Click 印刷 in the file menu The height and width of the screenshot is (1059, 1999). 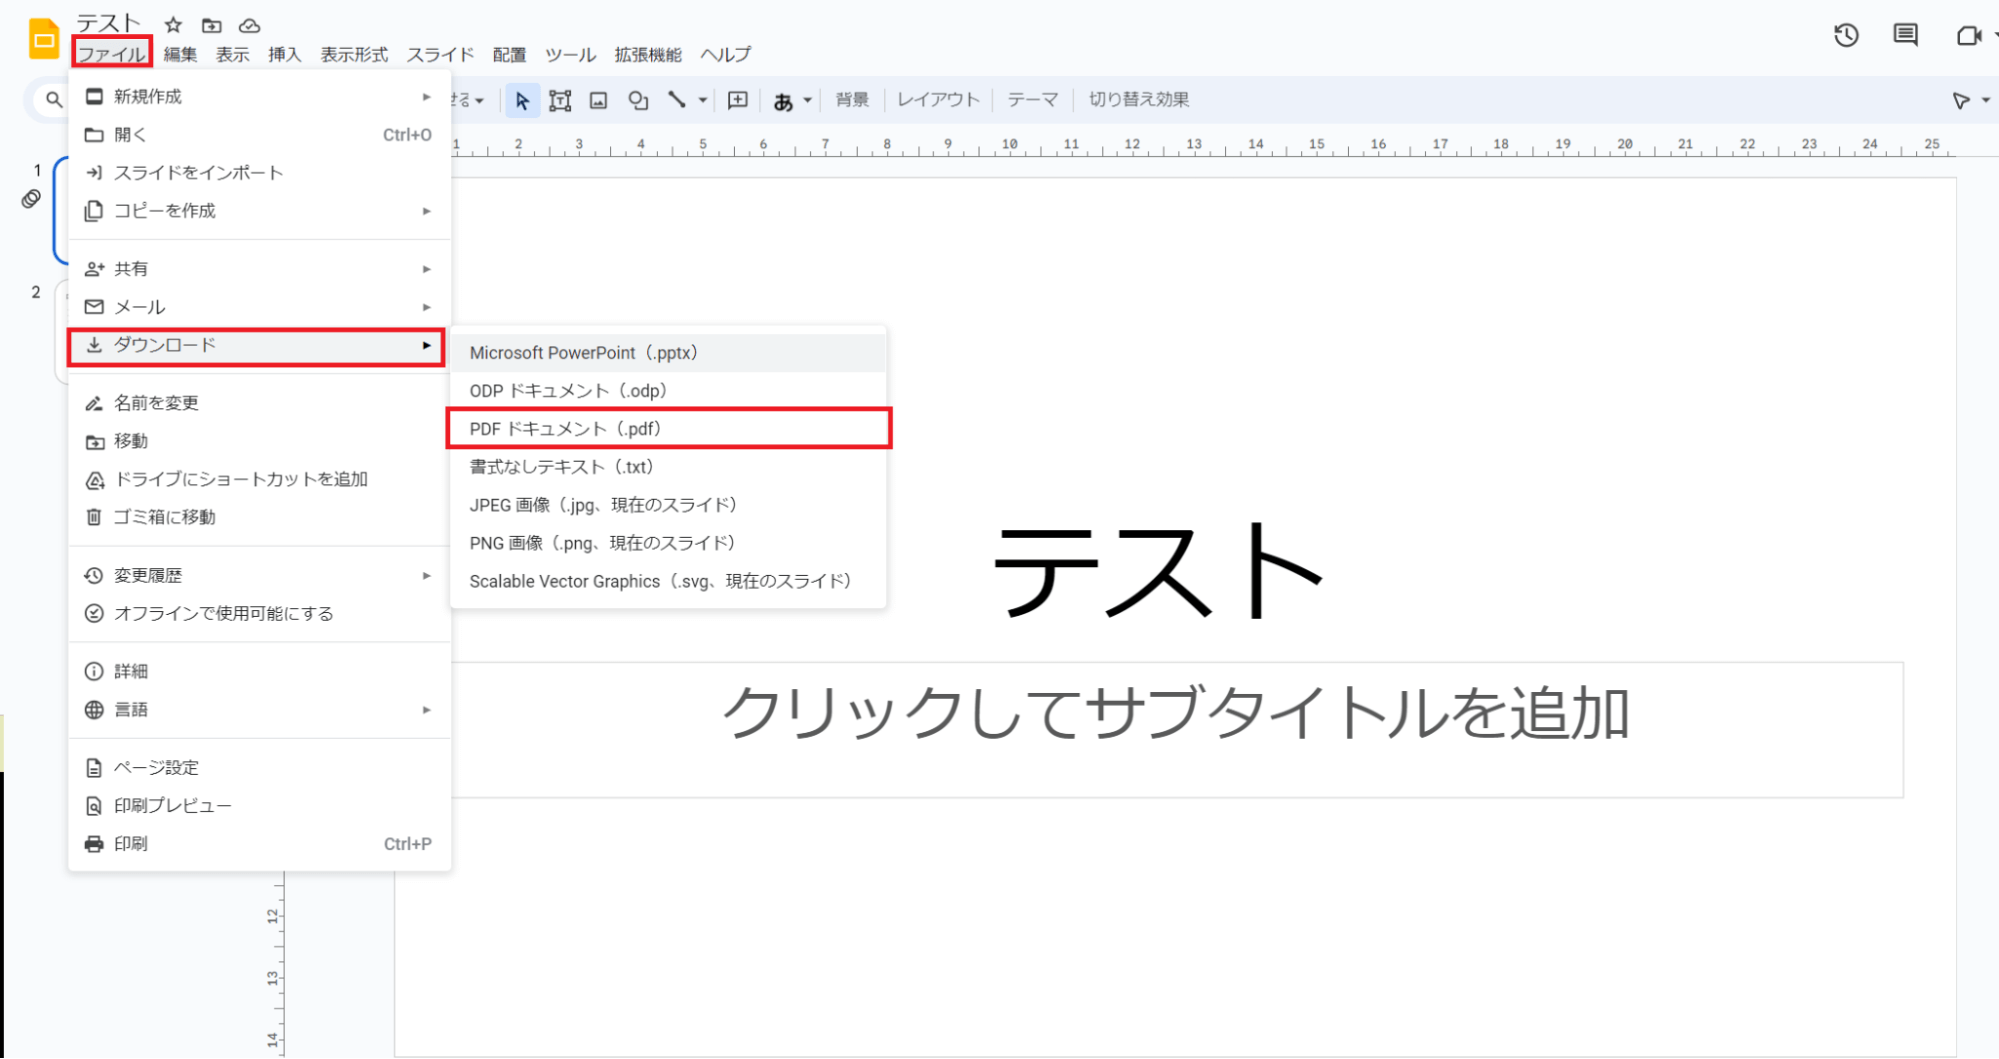click(x=131, y=843)
